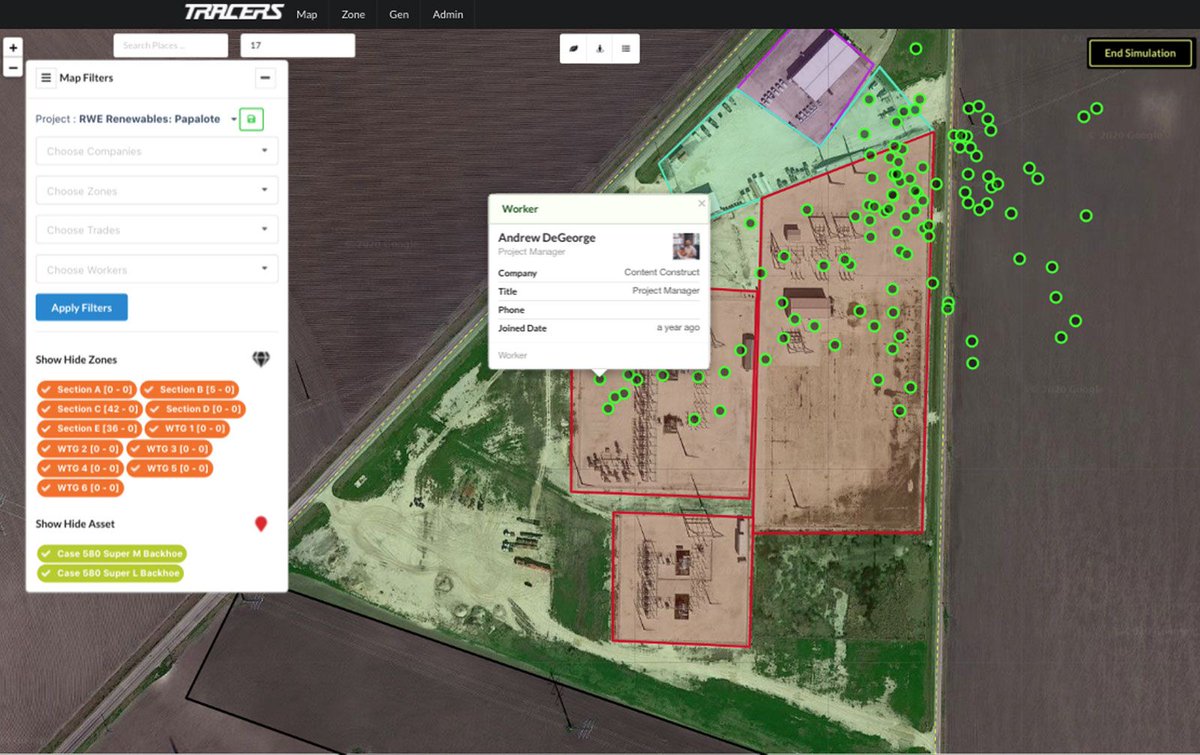This screenshot has width=1200, height=755.
Task: Click the Content Construct company value
Action: pyautogui.click(x=662, y=272)
